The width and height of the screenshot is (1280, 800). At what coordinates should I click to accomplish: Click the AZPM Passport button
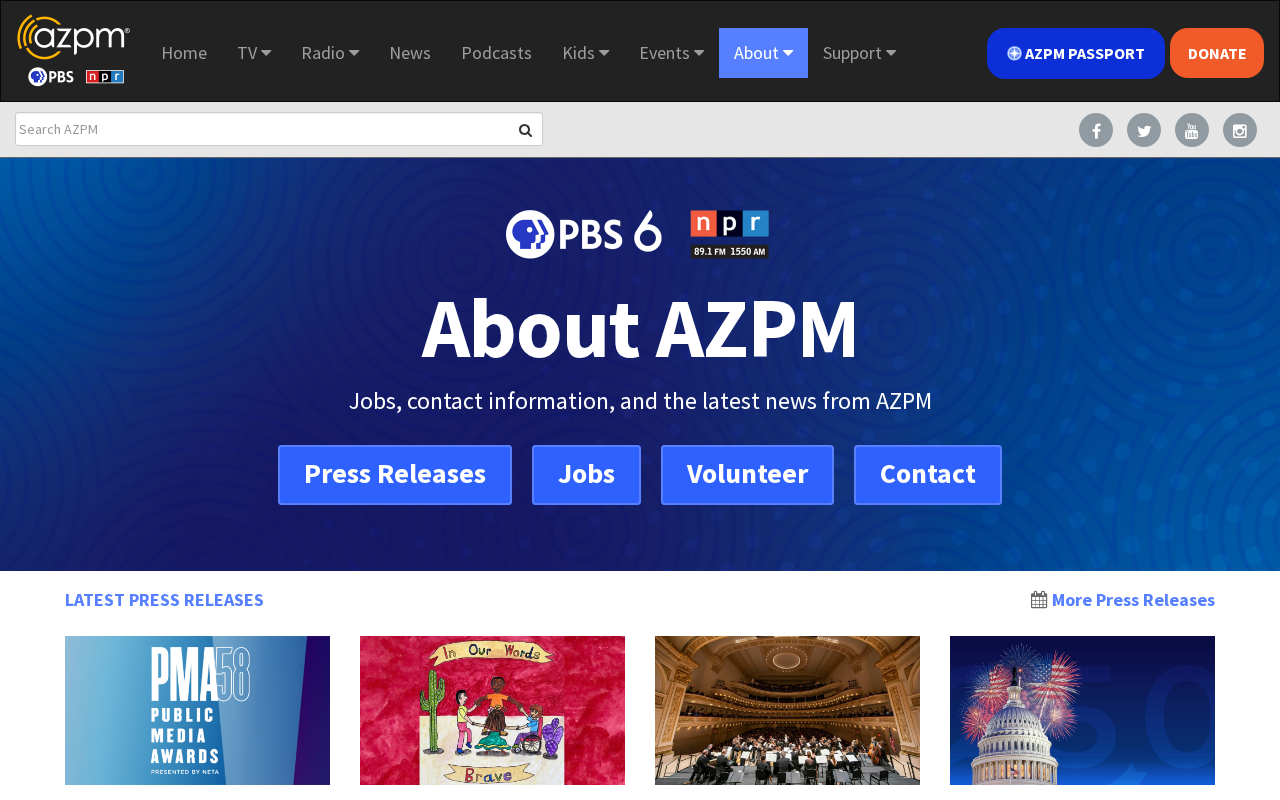(1076, 53)
